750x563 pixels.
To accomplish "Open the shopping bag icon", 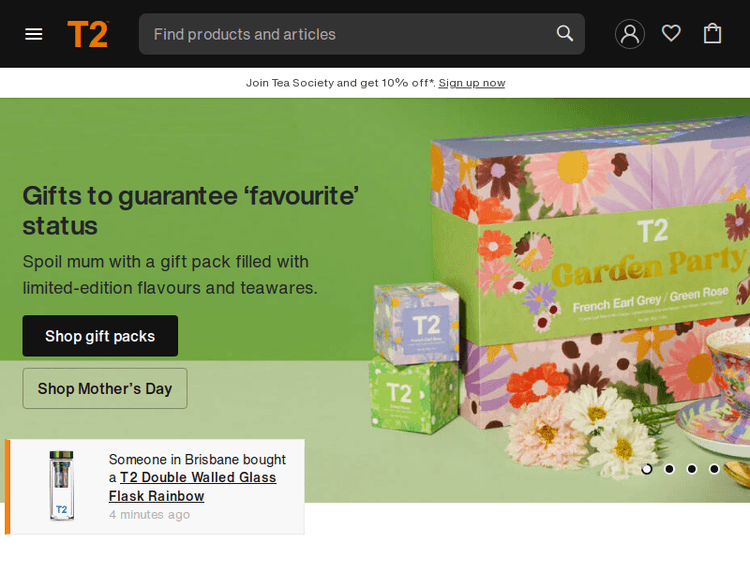I will pyautogui.click(x=712, y=33).
